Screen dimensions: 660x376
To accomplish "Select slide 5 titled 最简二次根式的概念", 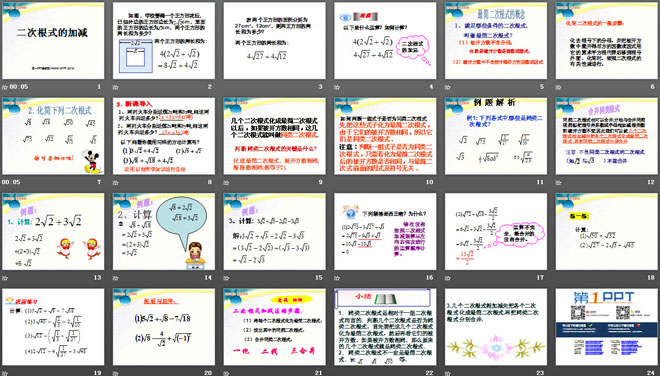I will pos(496,41).
